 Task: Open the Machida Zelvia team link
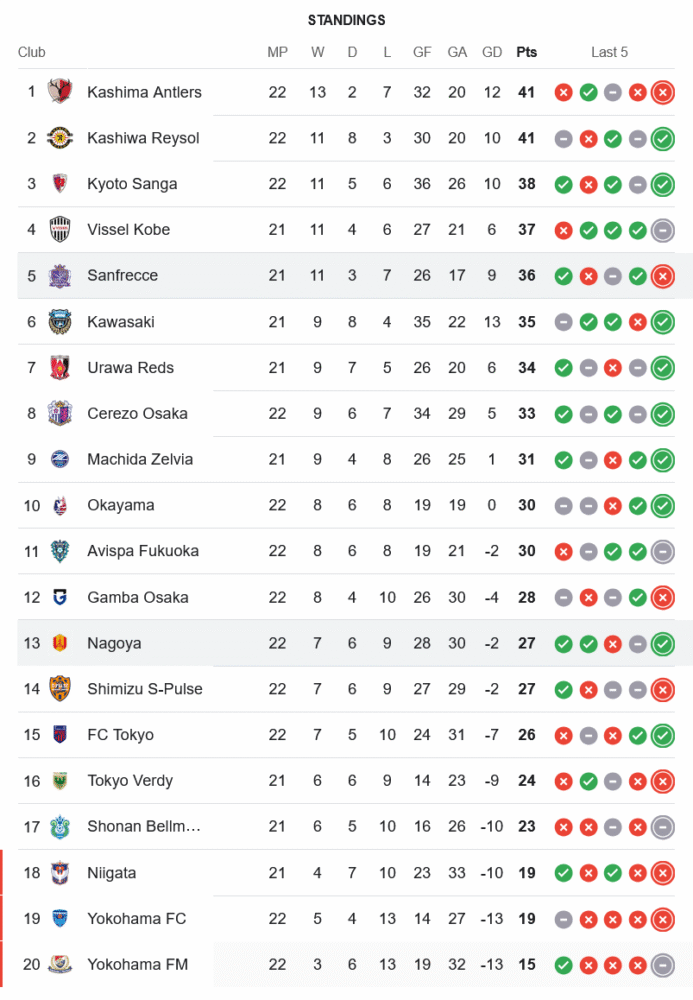point(140,460)
